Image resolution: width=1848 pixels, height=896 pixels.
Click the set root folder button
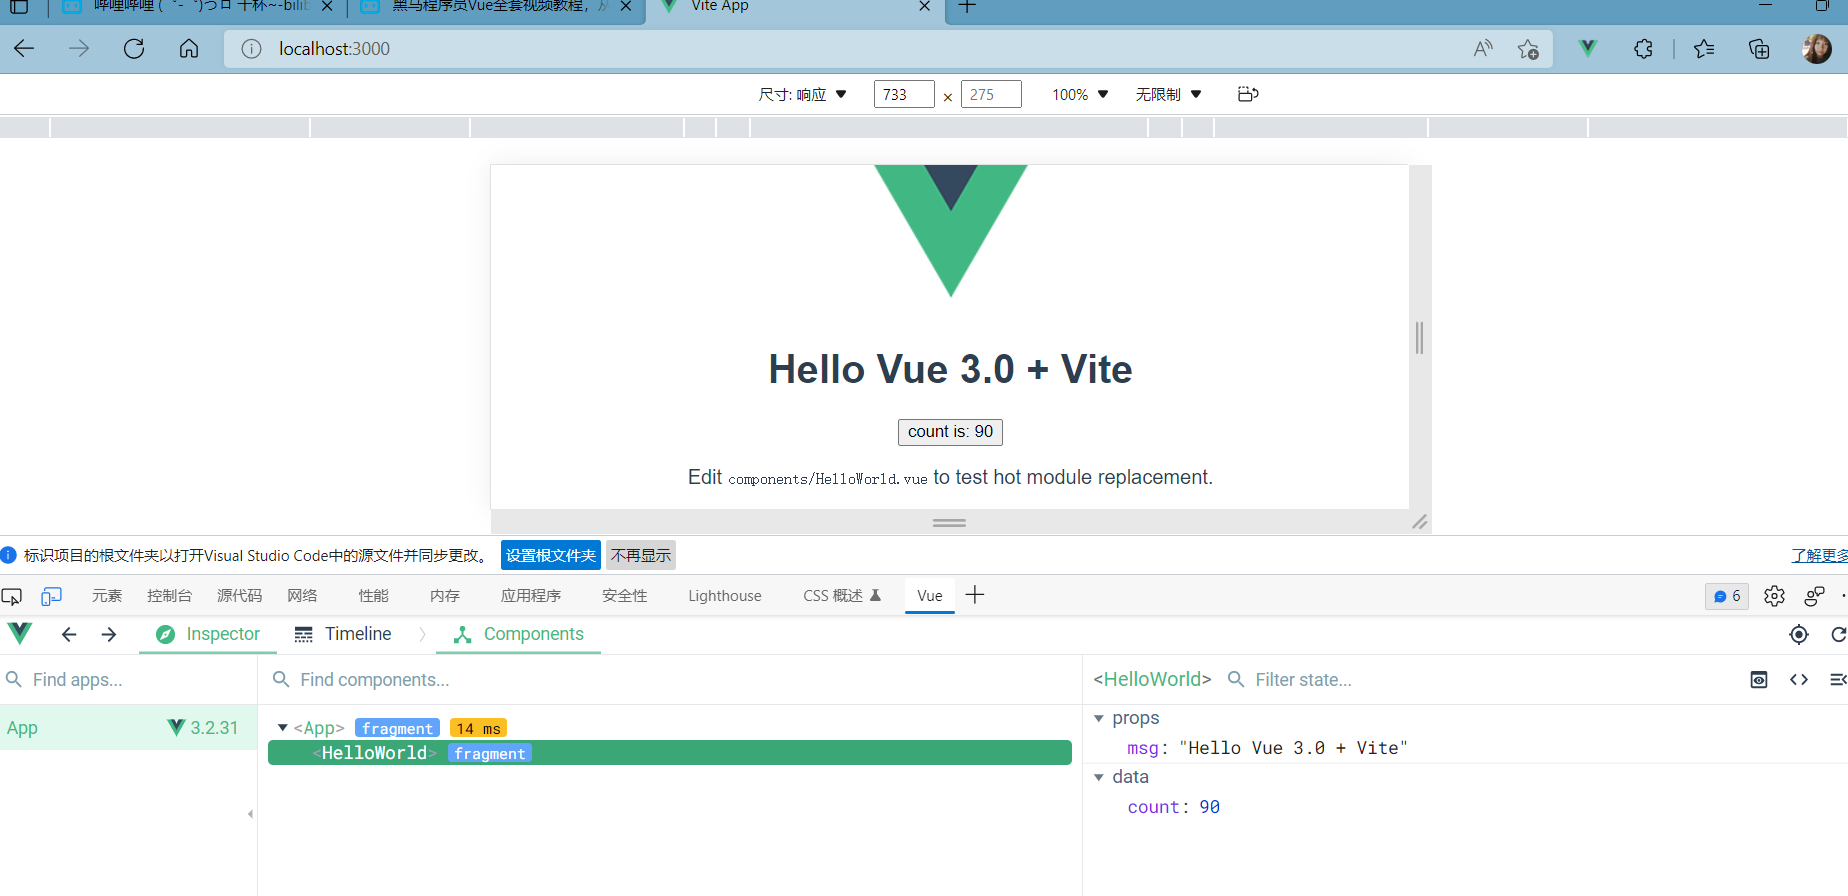[551, 555]
